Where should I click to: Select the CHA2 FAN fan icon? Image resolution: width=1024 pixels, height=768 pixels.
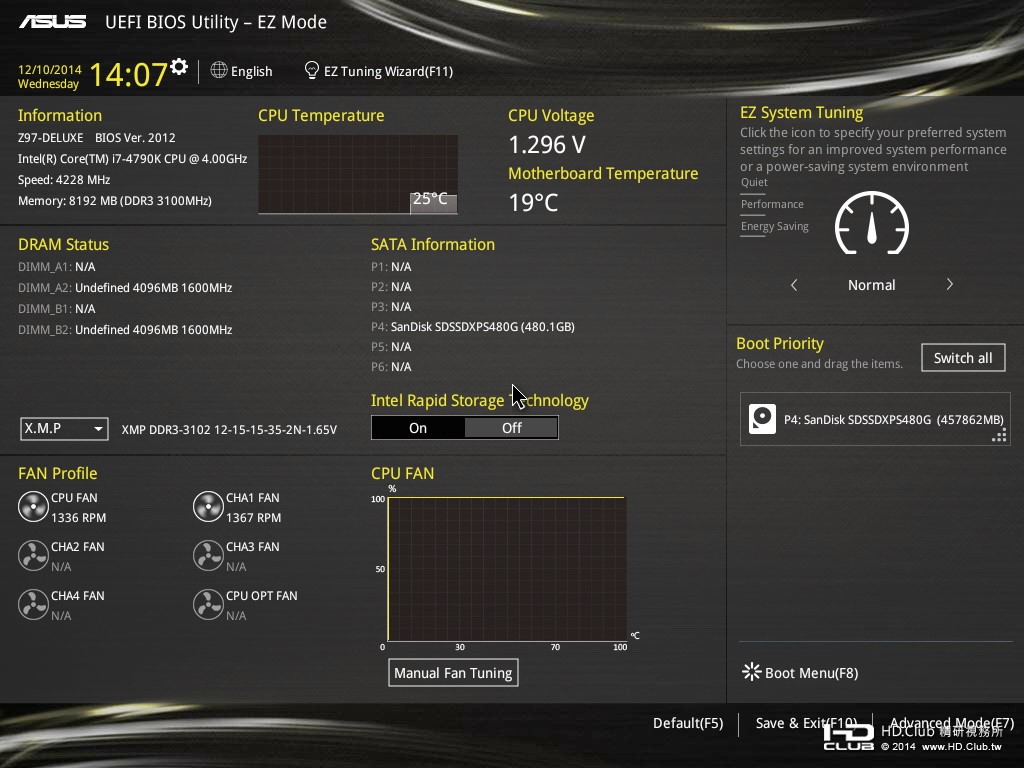tap(33, 556)
